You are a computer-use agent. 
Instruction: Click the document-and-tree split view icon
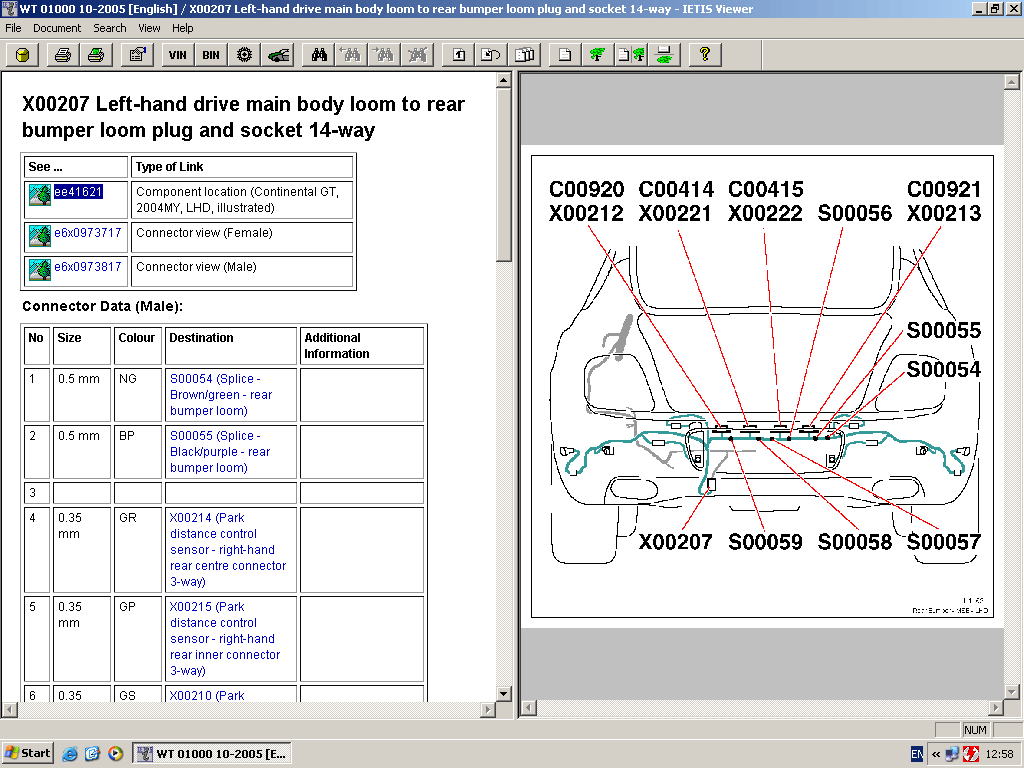click(632, 55)
